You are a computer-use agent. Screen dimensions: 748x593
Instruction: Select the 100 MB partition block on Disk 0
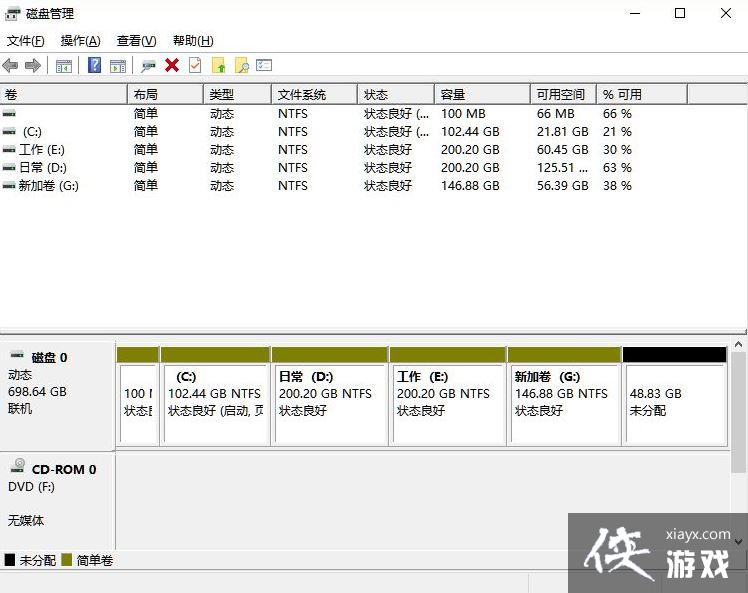[x=138, y=397]
